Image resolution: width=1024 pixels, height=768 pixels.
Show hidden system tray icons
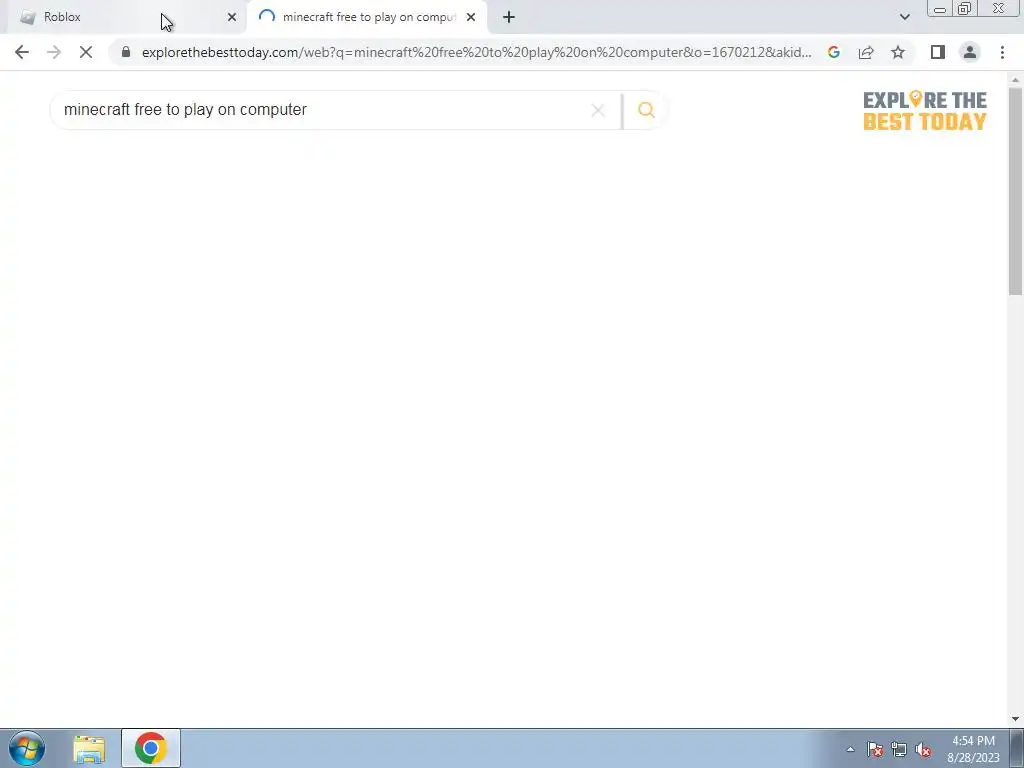click(x=850, y=749)
